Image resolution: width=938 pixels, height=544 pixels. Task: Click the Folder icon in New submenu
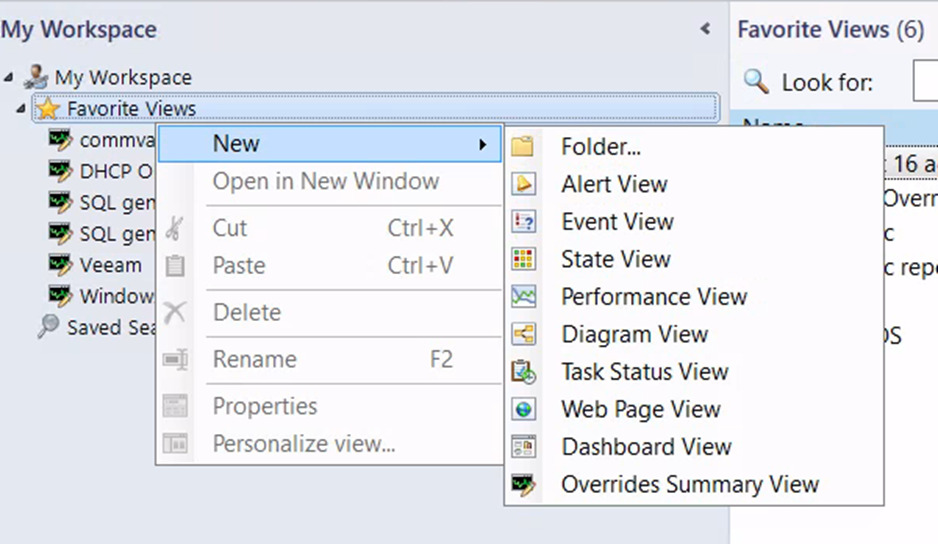(522, 146)
